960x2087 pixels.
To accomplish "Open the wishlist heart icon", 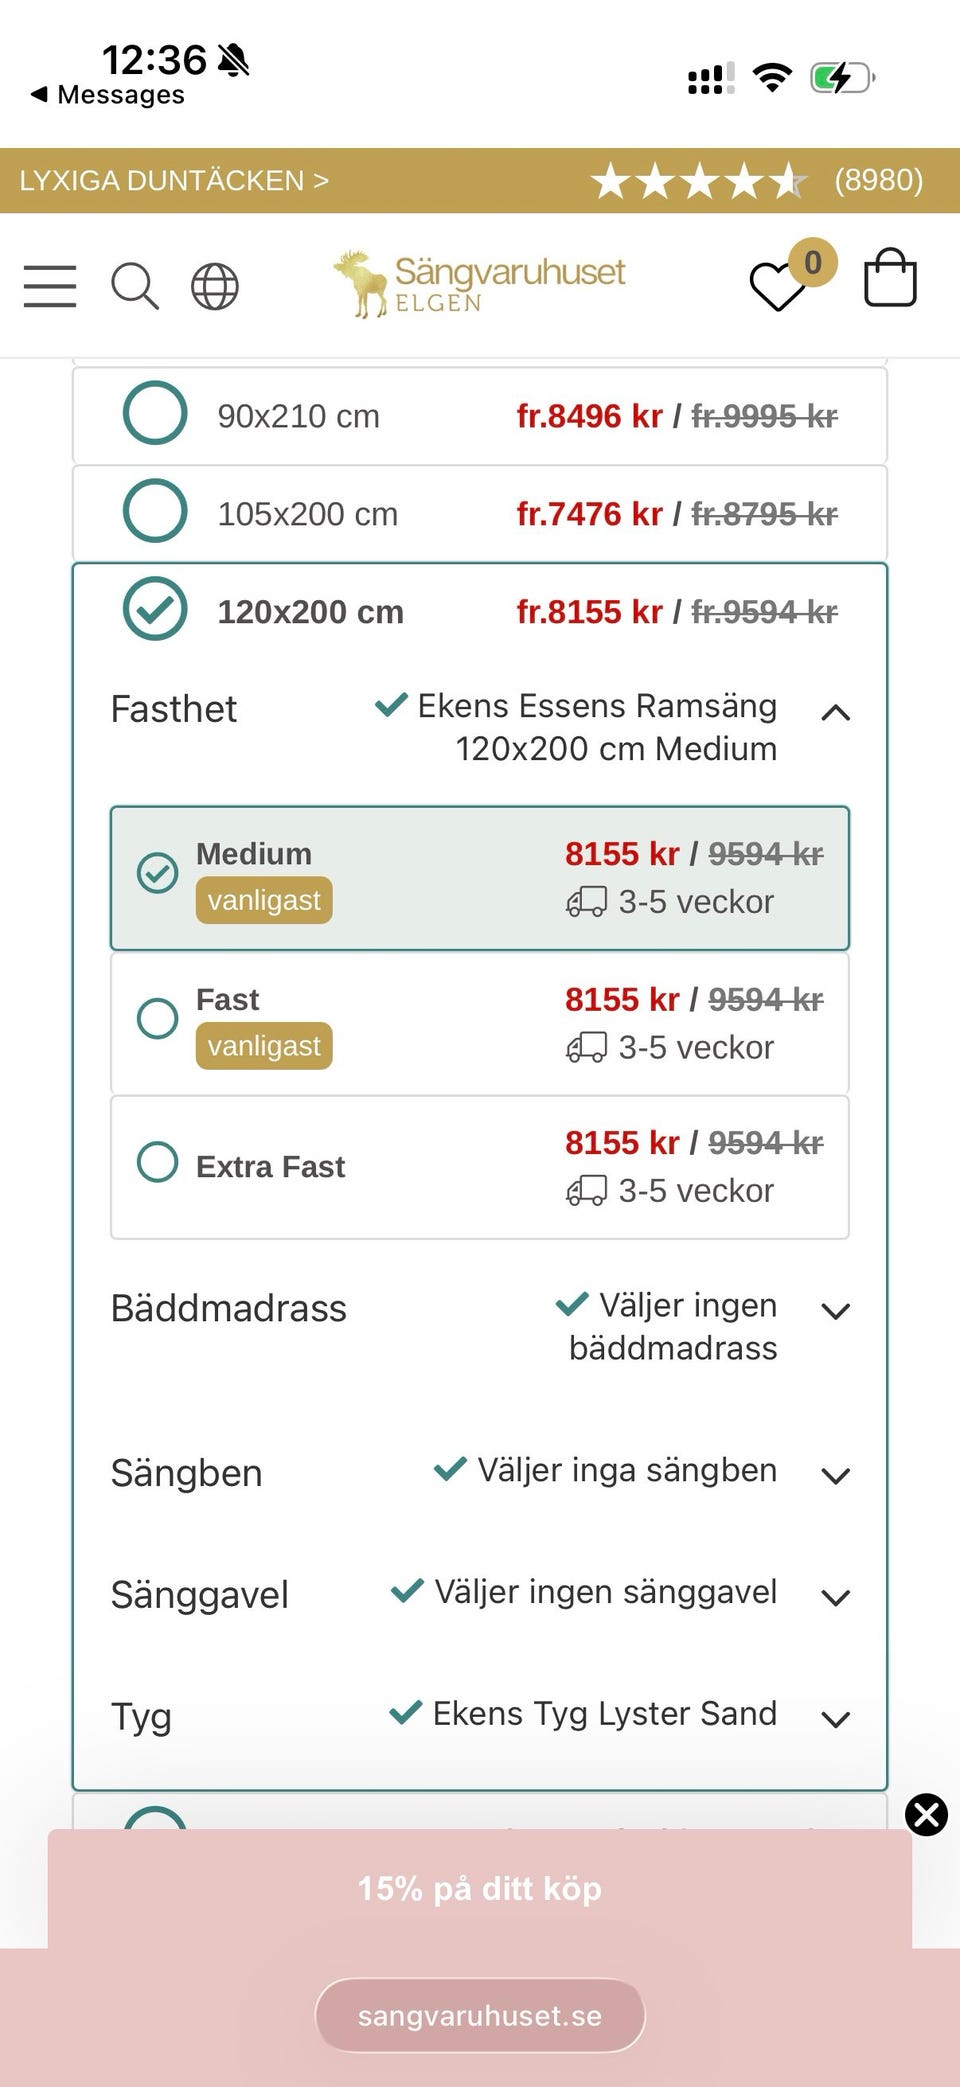I will click(x=779, y=285).
